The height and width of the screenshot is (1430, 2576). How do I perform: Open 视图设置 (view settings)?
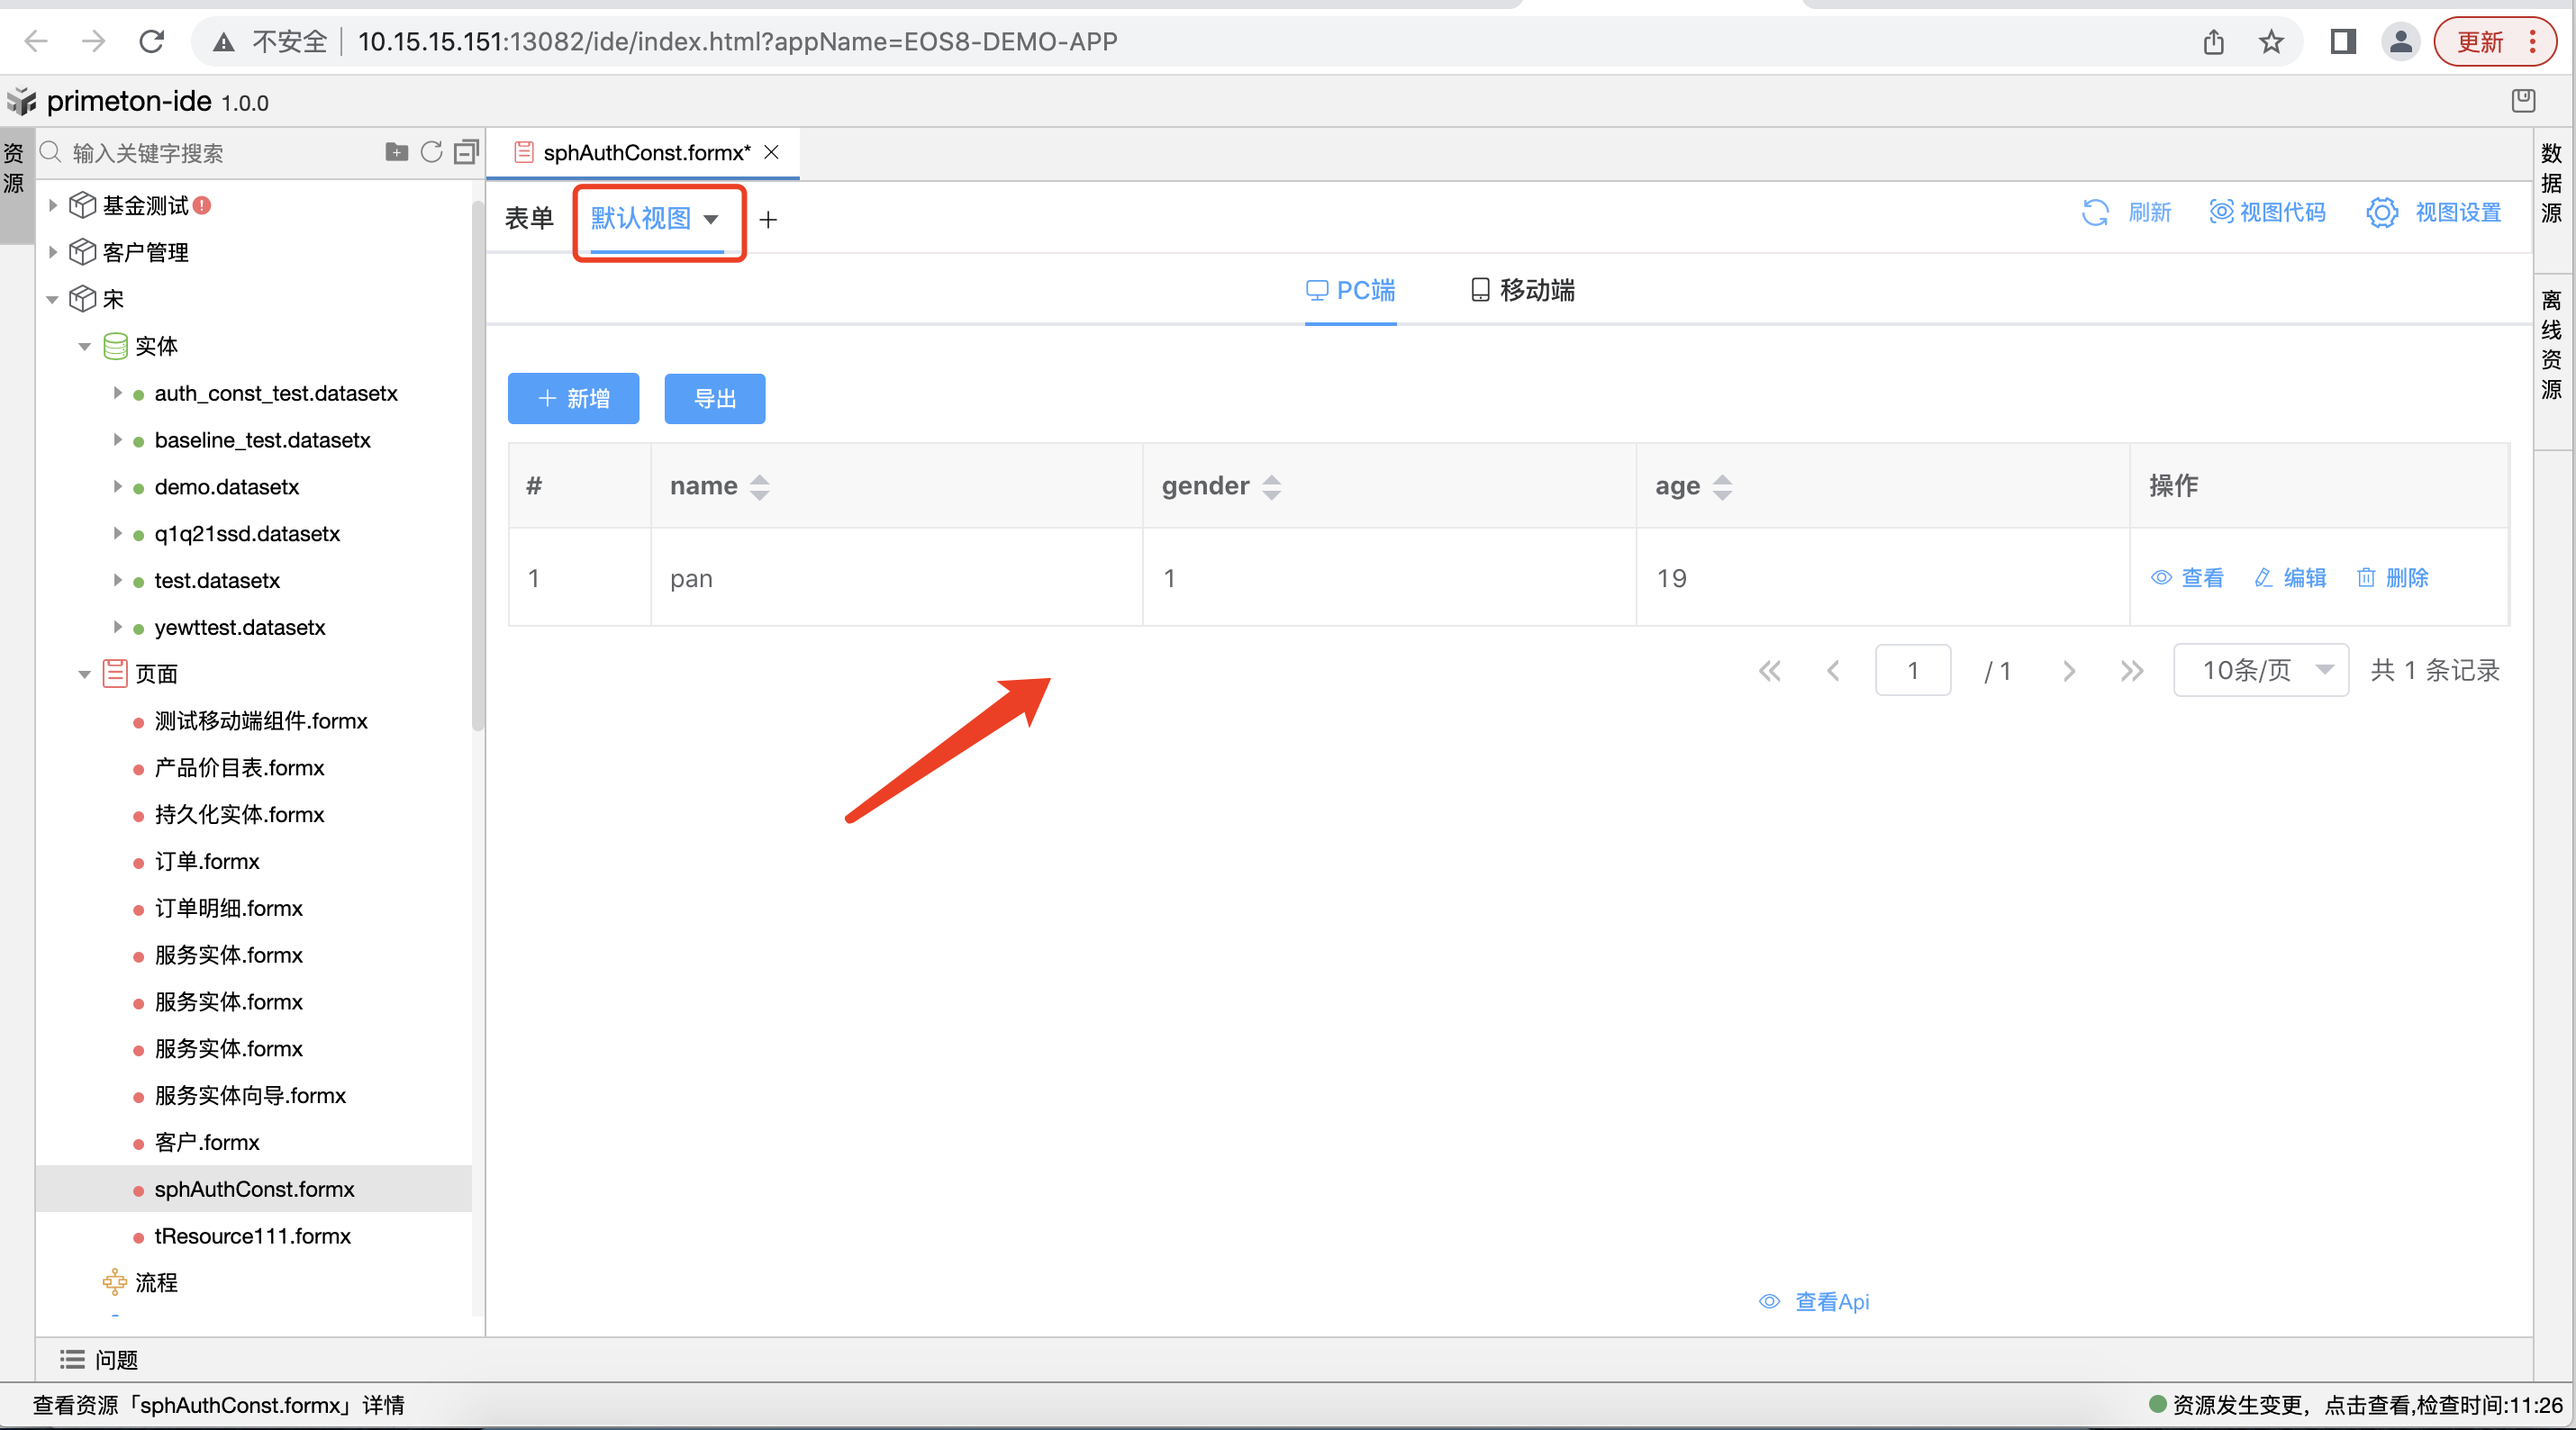pos(2433,213)
